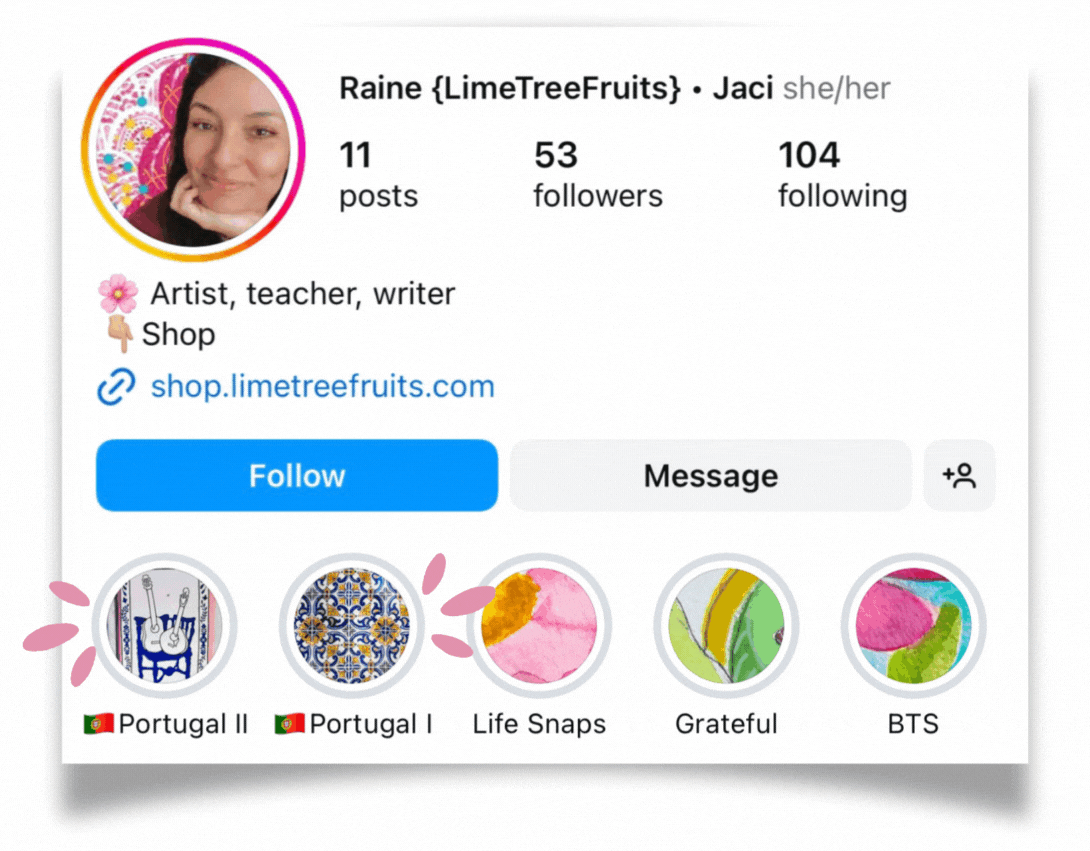Follow the LimeTreeFruits account

pyautogui.click(x=297, y=476)
